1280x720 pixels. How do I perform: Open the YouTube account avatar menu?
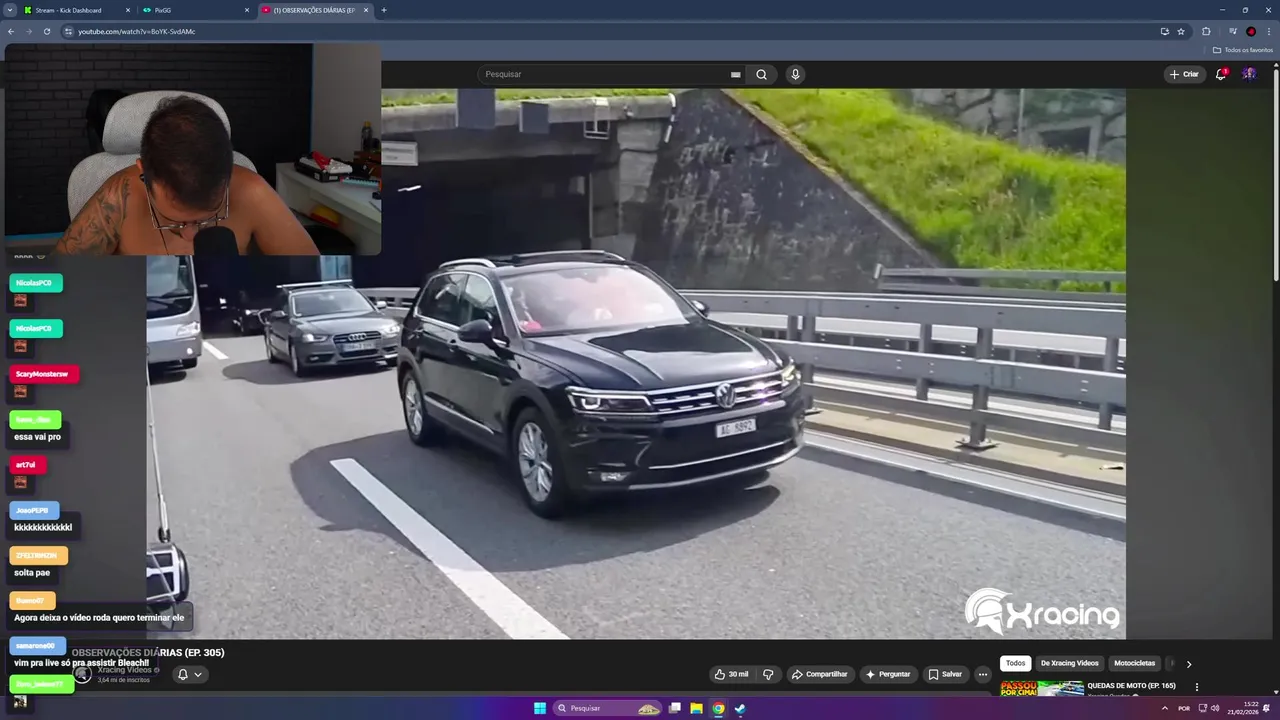(1249, 74)
